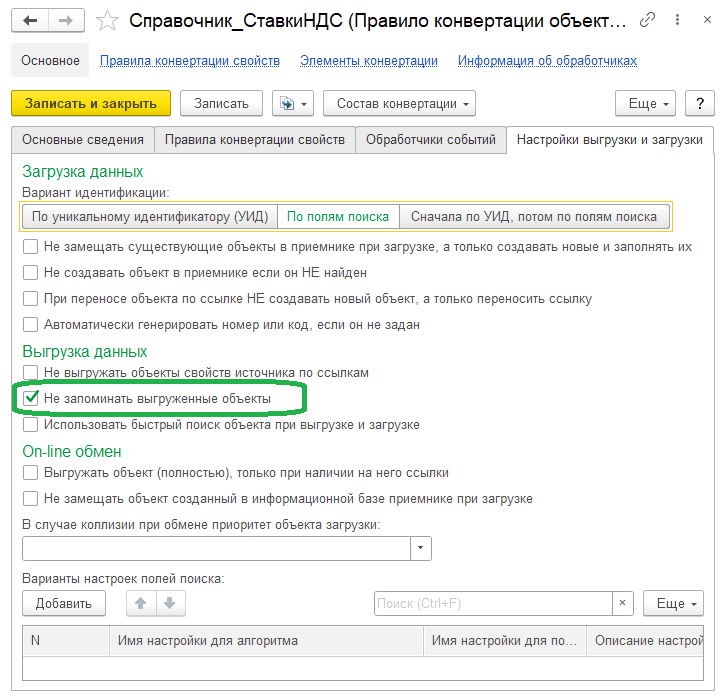The height and width of the screenshot is (700, 725).
Task: Expand the lower 'Еще' menu near search
Action: tap(673, 603)
